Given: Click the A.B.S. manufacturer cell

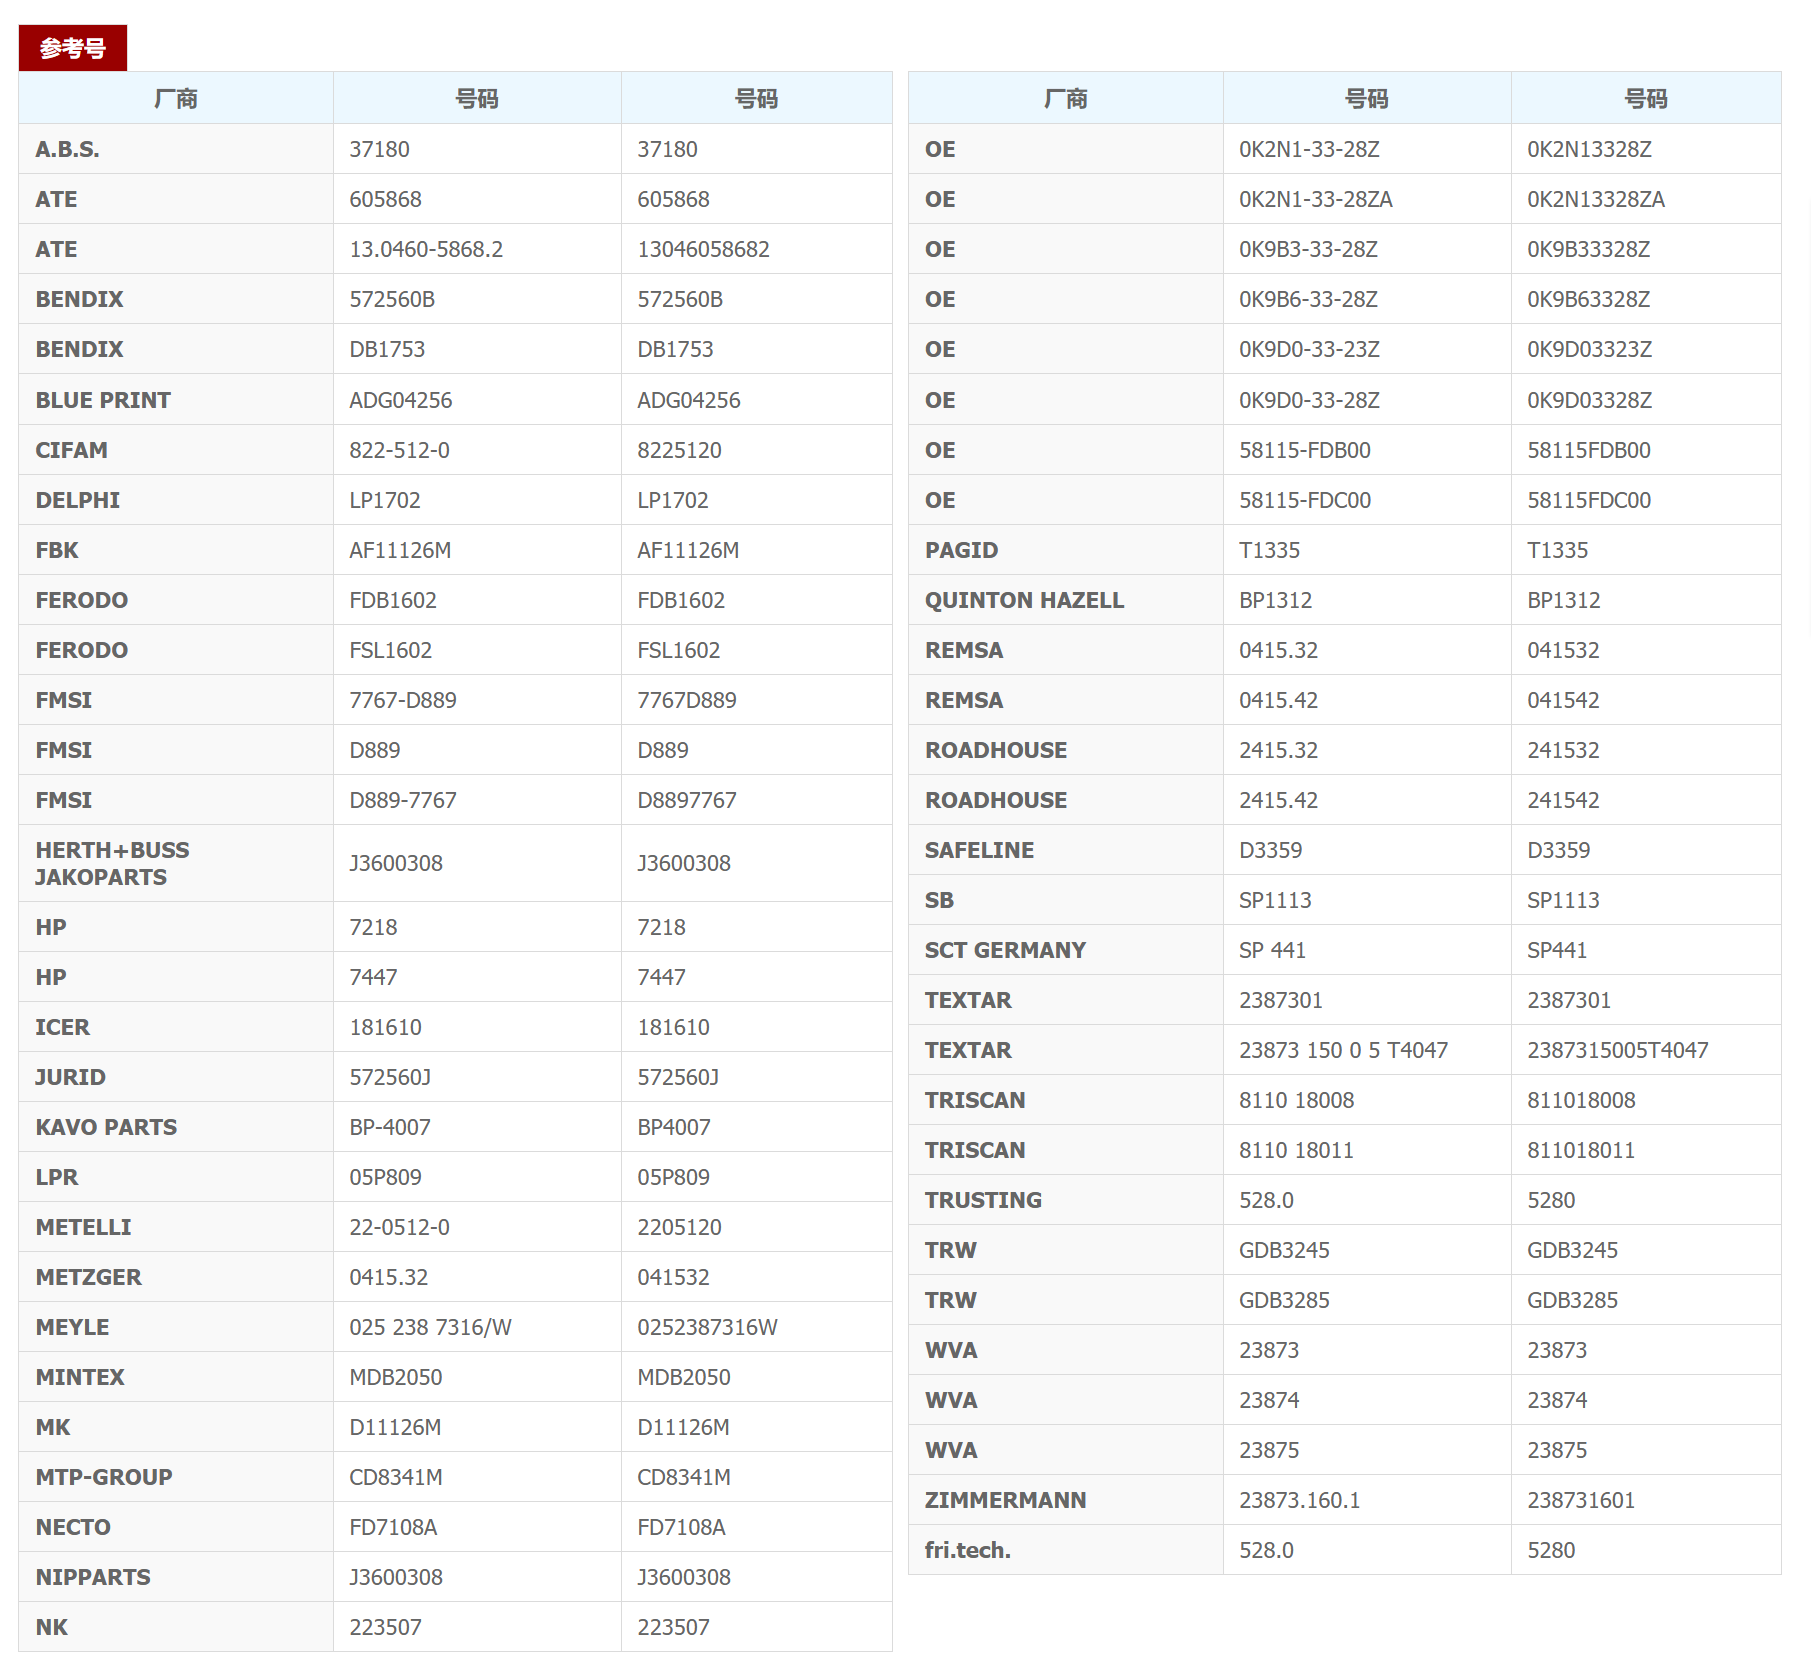Looking at the screenshot, I should coord(176,149).
